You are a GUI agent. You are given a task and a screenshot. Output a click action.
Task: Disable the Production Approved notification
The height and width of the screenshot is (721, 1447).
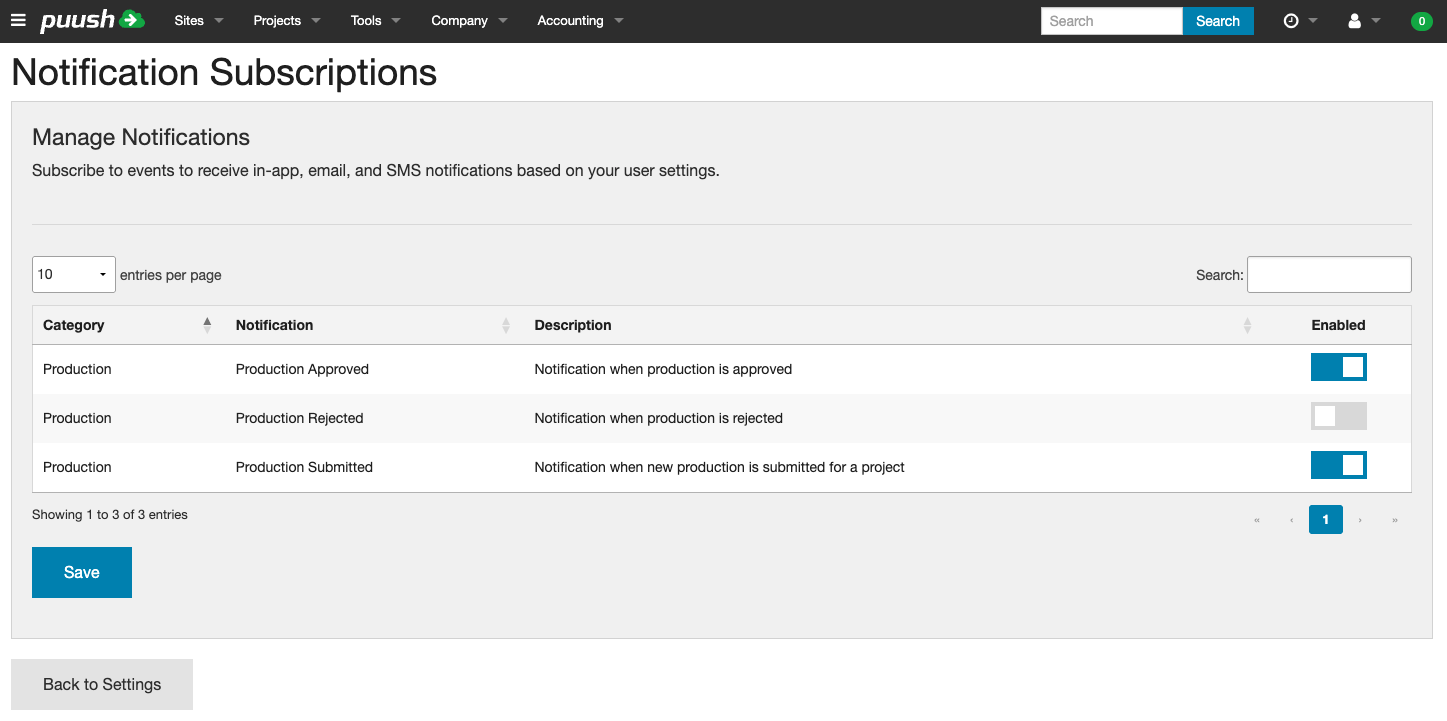(x=1338, y=367)
